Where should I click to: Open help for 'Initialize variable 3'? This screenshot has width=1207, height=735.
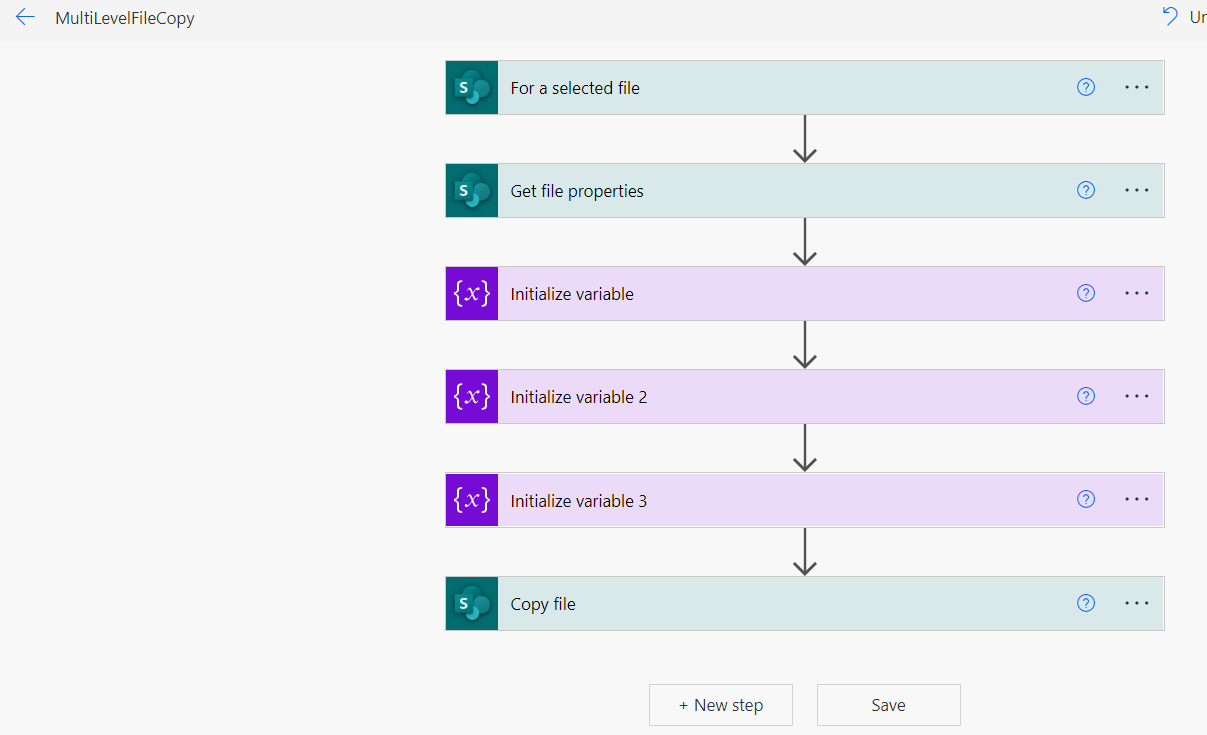[x=1086, y=499]
